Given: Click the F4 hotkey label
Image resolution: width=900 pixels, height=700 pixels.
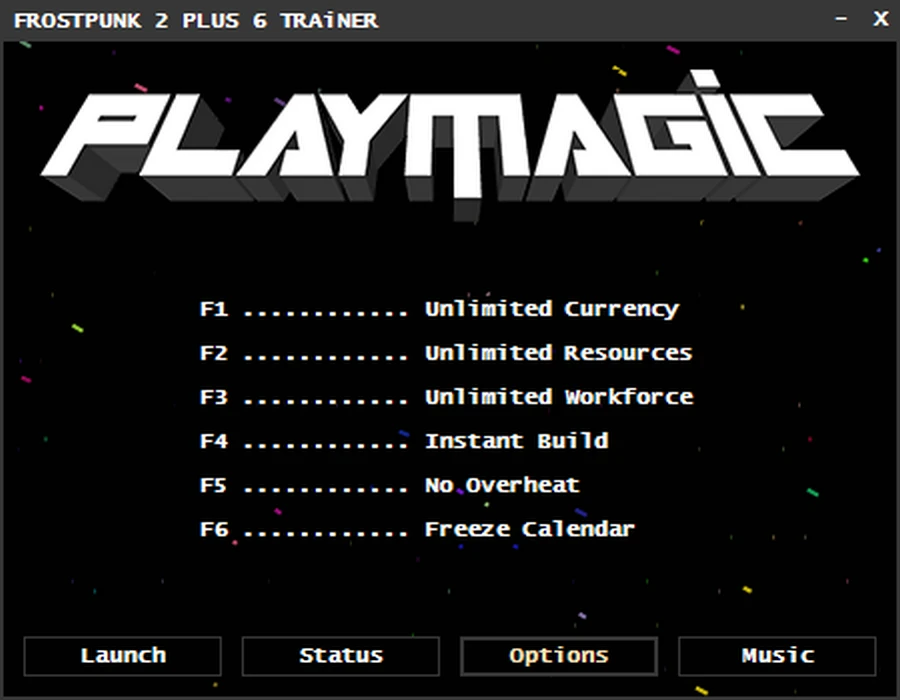Looking at the screenshot, I should pos(214,442).
